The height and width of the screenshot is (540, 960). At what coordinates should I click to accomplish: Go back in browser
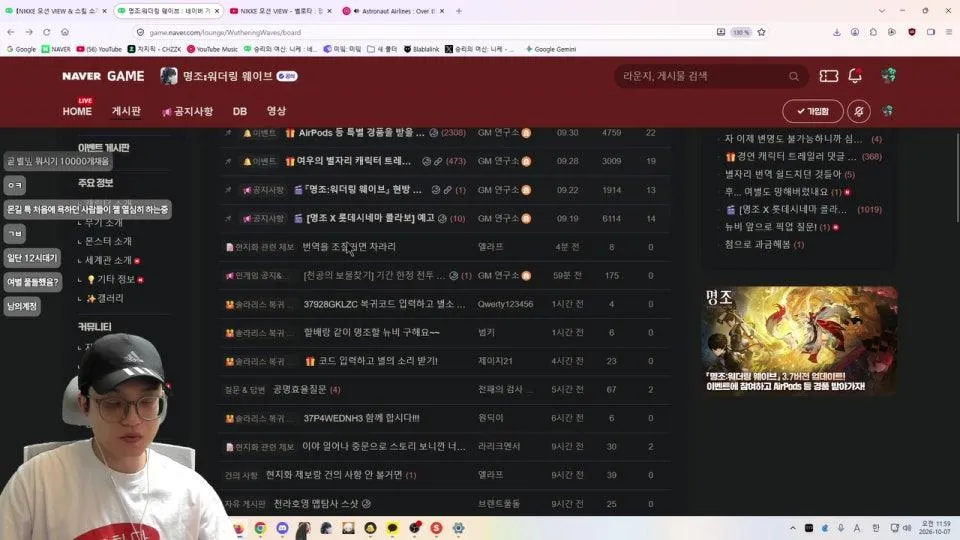pyautogui.click(x=11, y=32)
